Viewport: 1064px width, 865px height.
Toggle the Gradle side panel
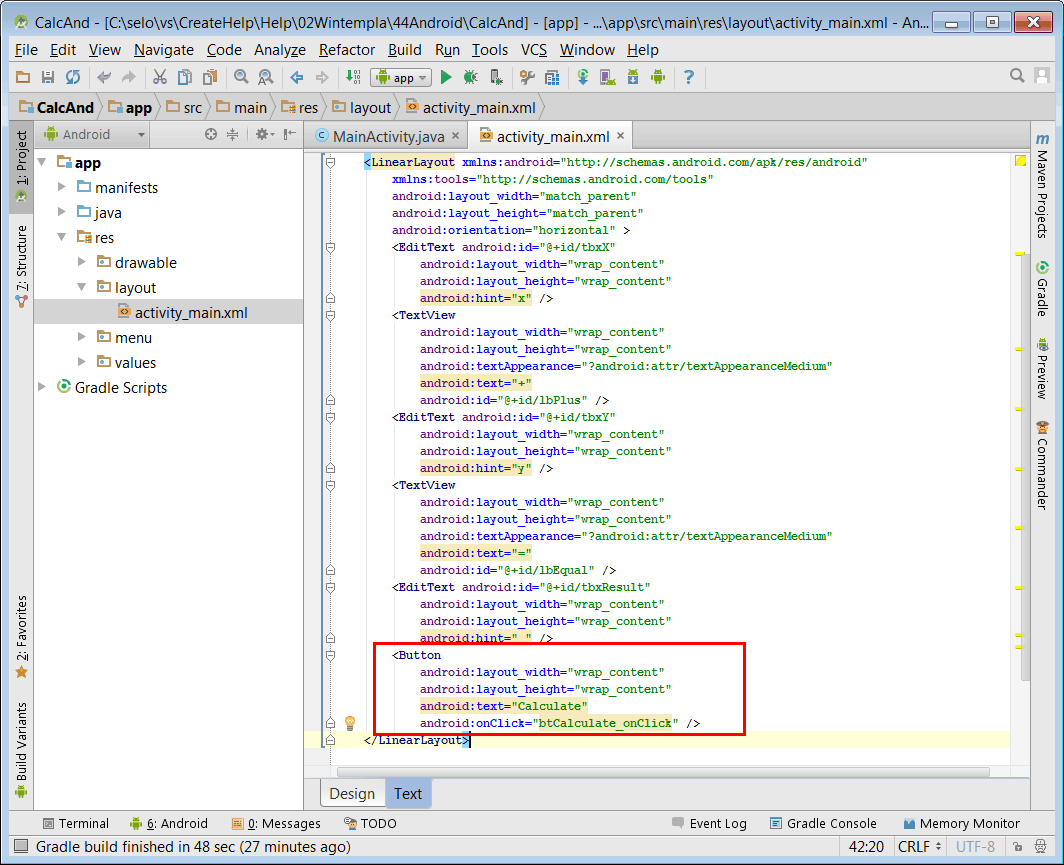coord(1042,288)
